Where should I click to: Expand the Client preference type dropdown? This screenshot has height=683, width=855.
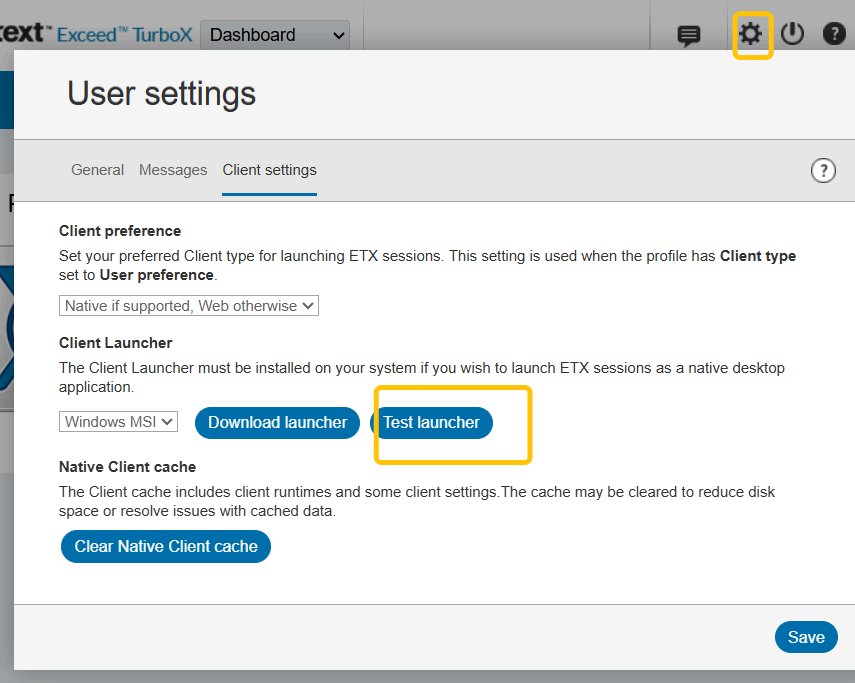(189, 306)
